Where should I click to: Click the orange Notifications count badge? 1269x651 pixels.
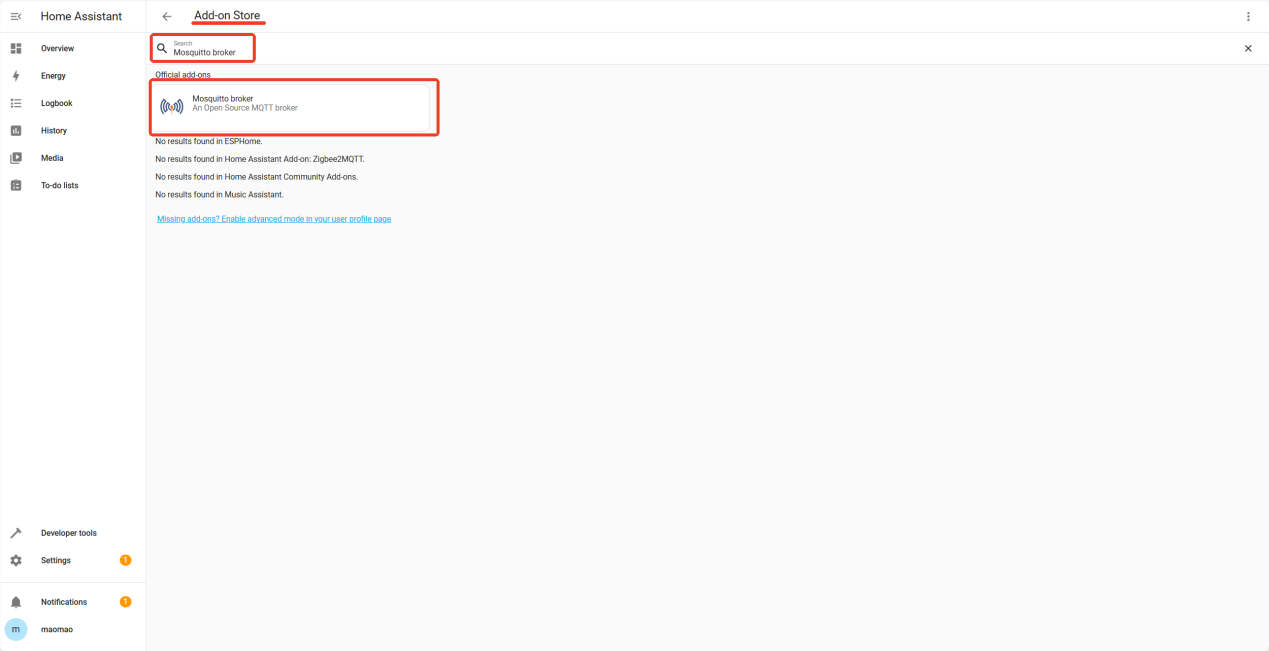coord(125,602)
